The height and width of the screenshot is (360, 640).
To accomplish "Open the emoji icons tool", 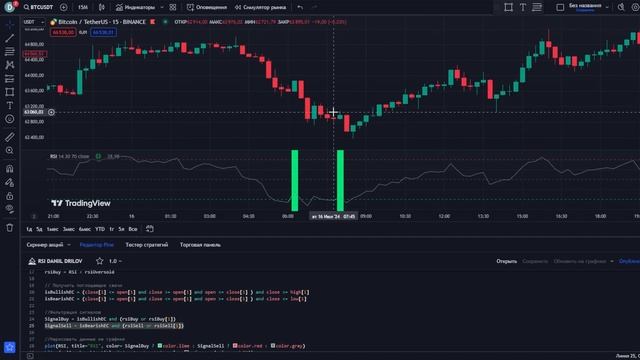I will coord(10,119).
